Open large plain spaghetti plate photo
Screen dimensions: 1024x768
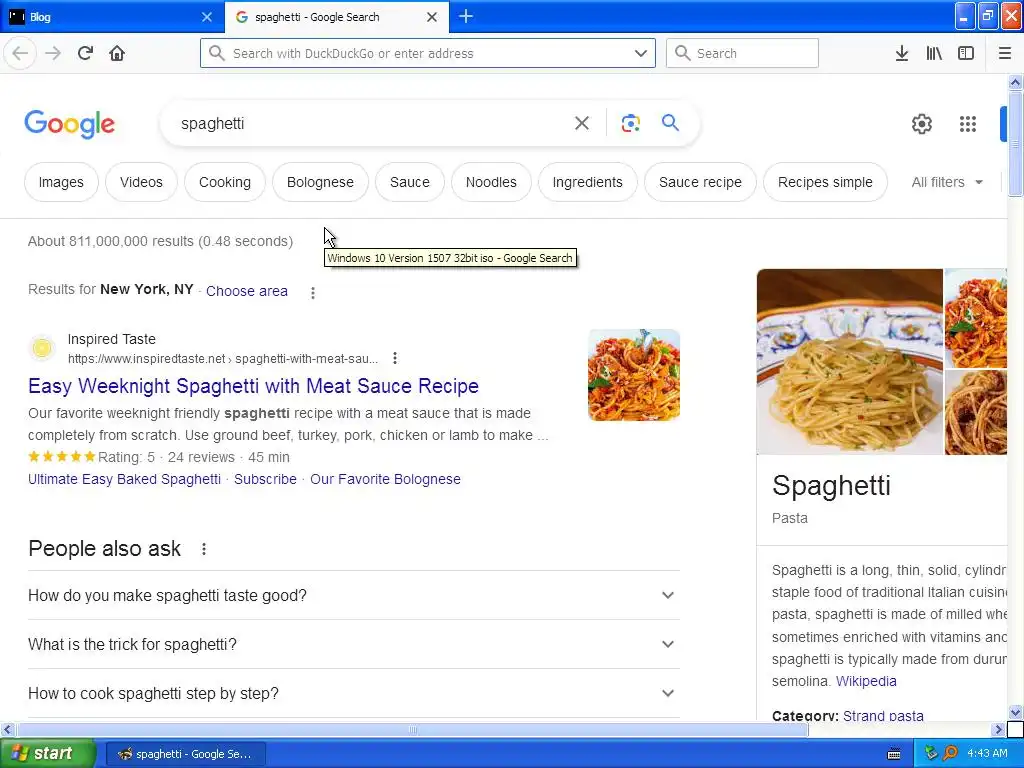pyautogui.click(x=850, y=361)
